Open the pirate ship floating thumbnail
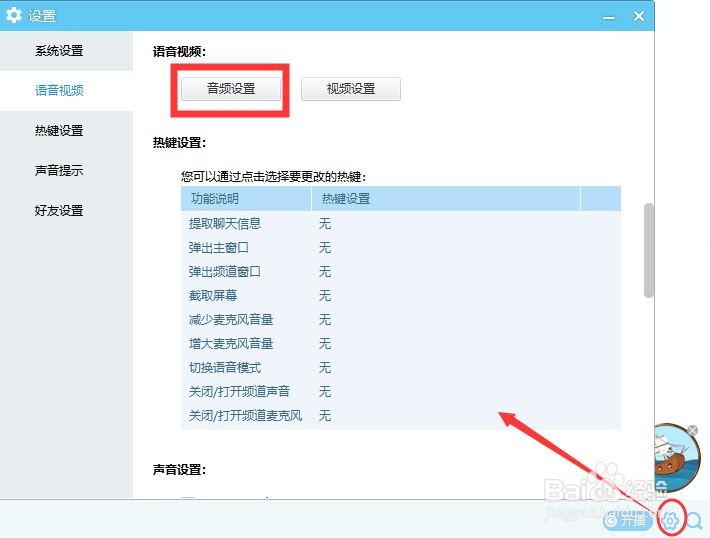 point(677,458)
